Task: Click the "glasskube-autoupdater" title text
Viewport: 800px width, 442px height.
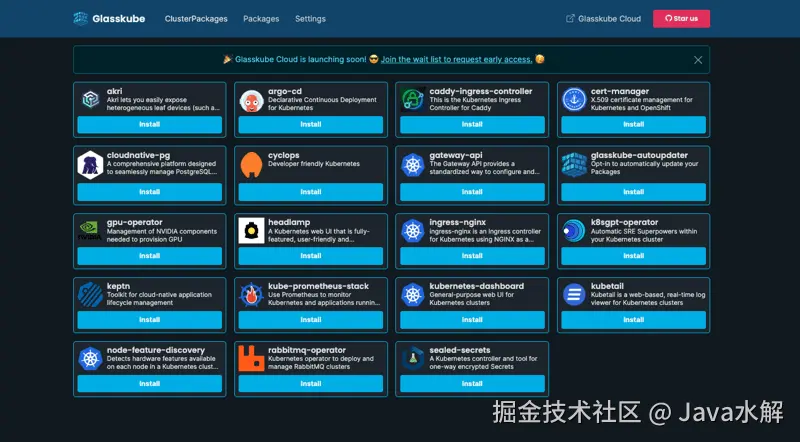Action: click(639, 155)
